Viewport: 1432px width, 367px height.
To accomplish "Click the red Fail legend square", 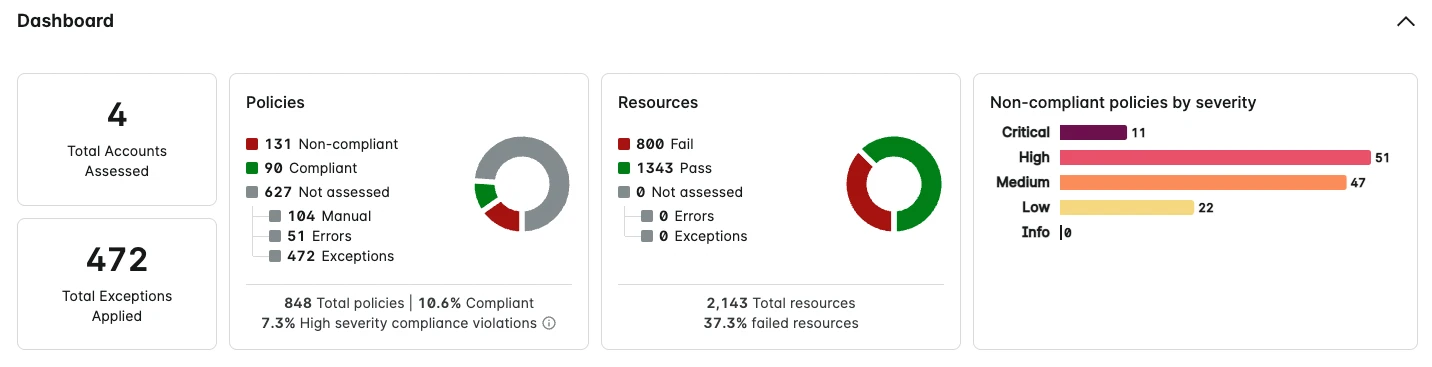I will (x=624, y=144).
